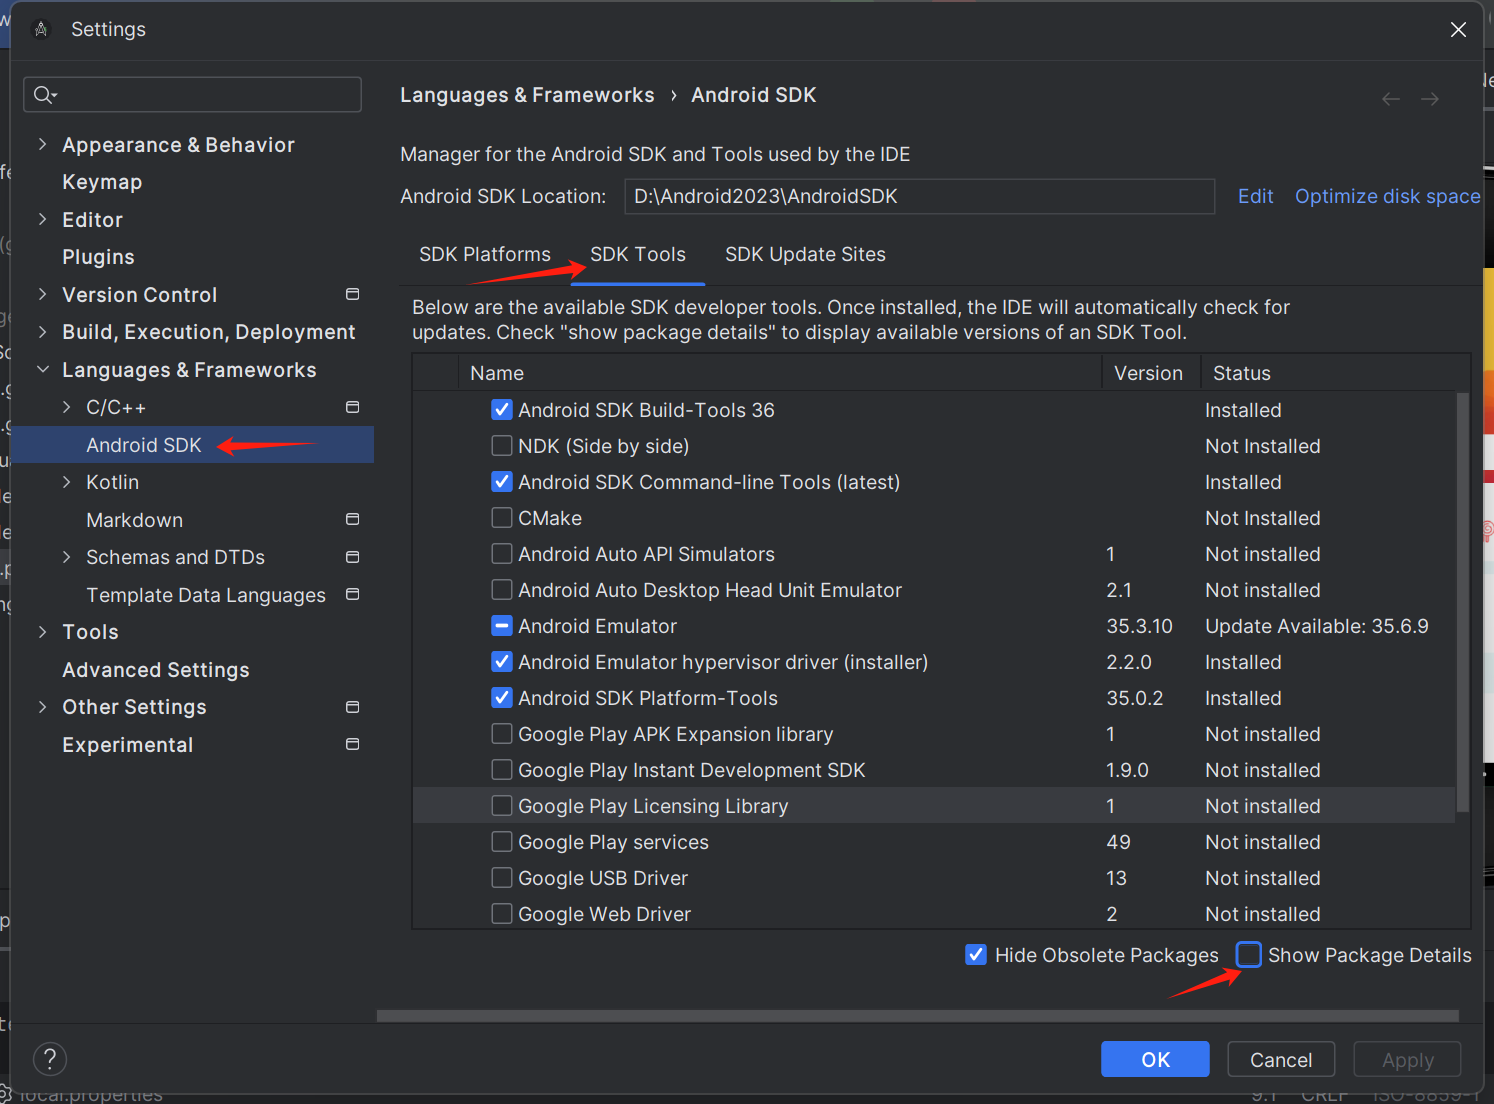Screen dimensions: 1494x1104
Task: Click Edit link for SDK location
Action: [1255, 196]
